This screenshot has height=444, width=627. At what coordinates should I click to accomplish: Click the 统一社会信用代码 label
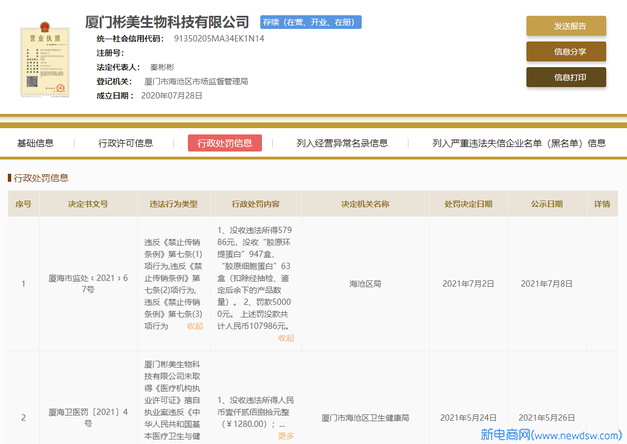click(x=130, y=39)
